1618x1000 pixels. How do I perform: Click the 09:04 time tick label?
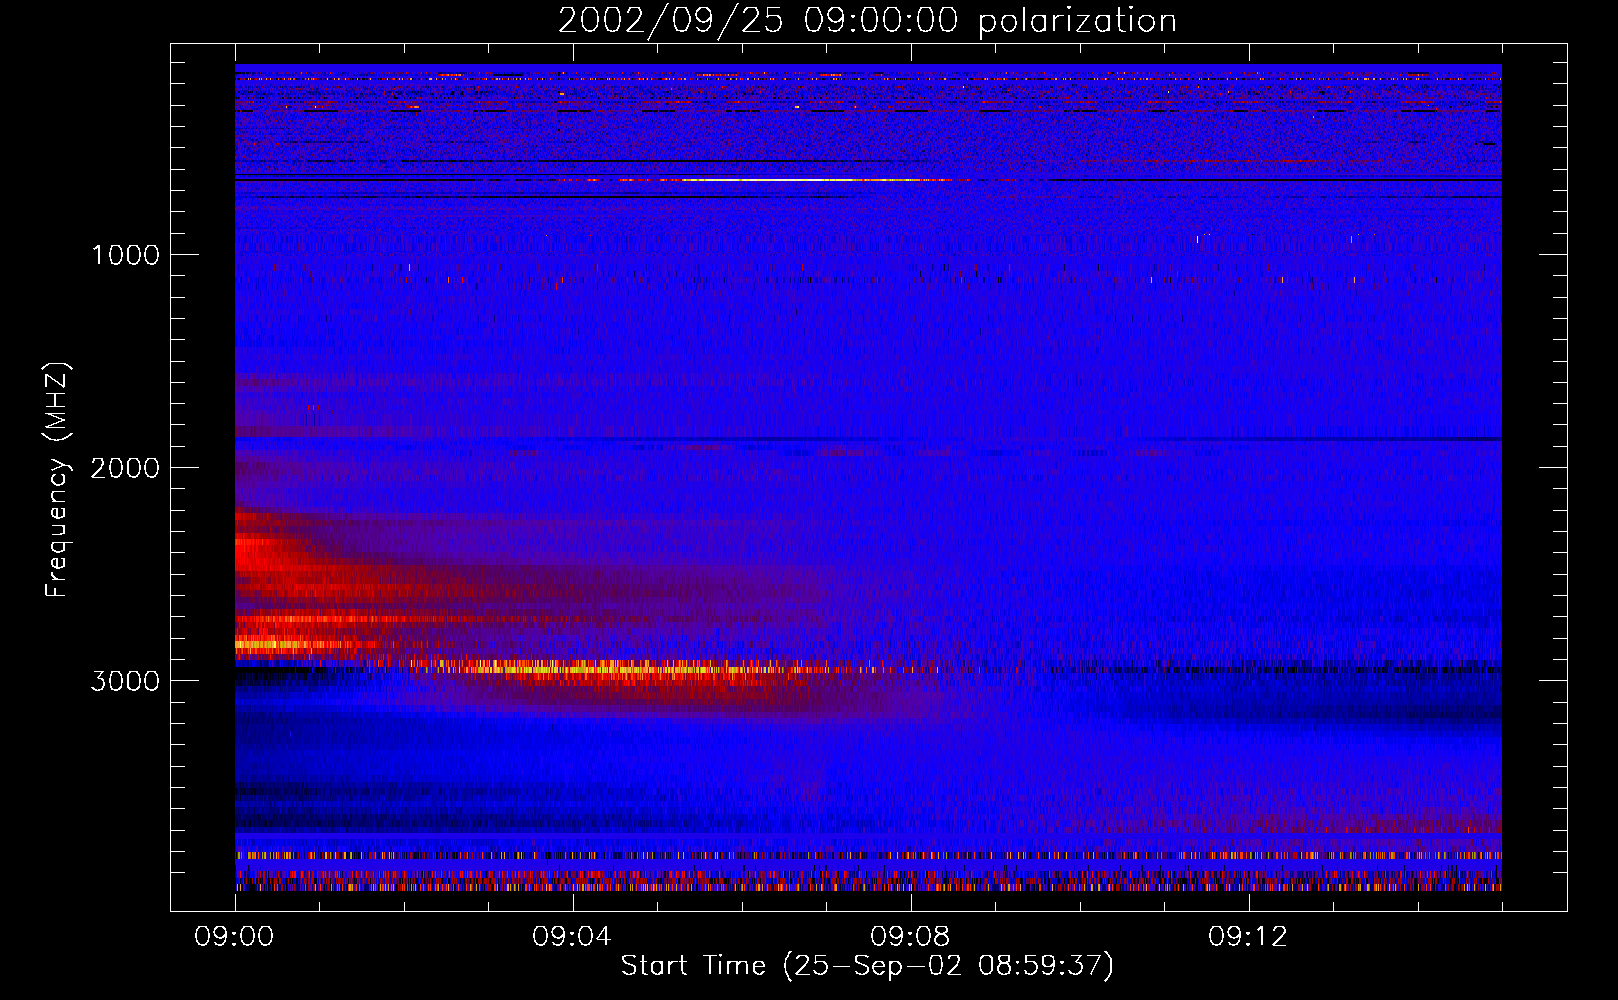(572, 937)
